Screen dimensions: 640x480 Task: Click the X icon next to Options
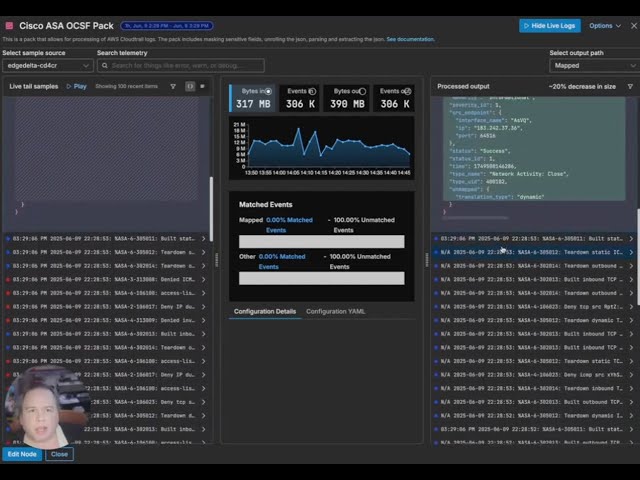coord(634,26)
